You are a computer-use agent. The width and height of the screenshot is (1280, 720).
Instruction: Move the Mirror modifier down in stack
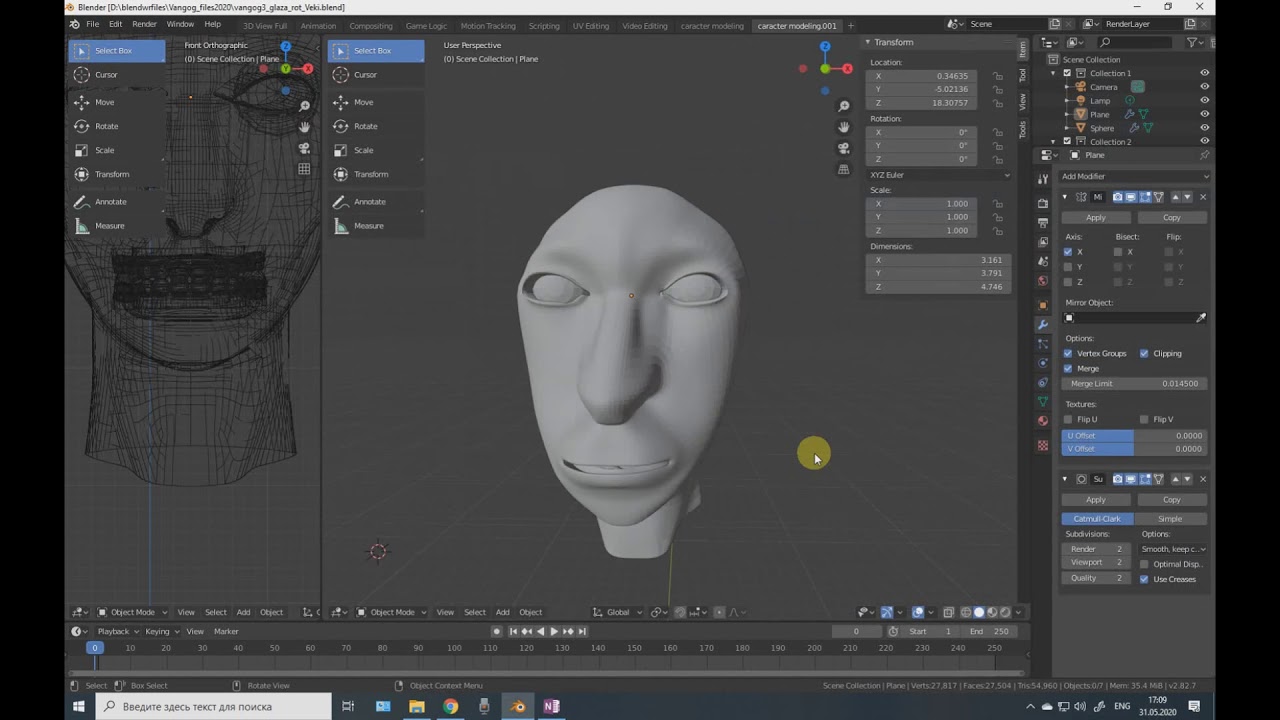click(1187, 197)
